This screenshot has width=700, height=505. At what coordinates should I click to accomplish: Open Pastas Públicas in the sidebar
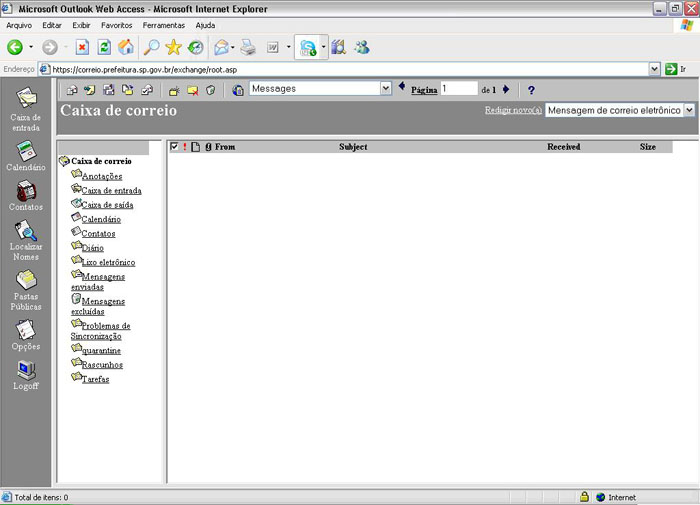pos(26,290)
